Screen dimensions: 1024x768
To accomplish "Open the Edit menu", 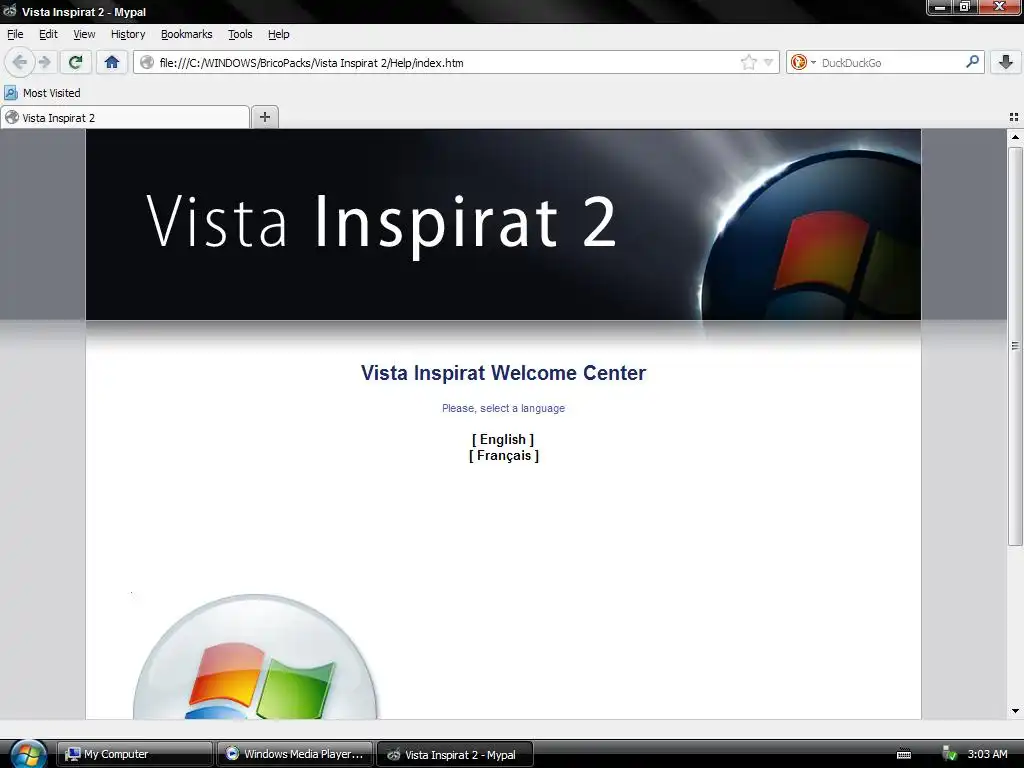I will pos(48,34).
